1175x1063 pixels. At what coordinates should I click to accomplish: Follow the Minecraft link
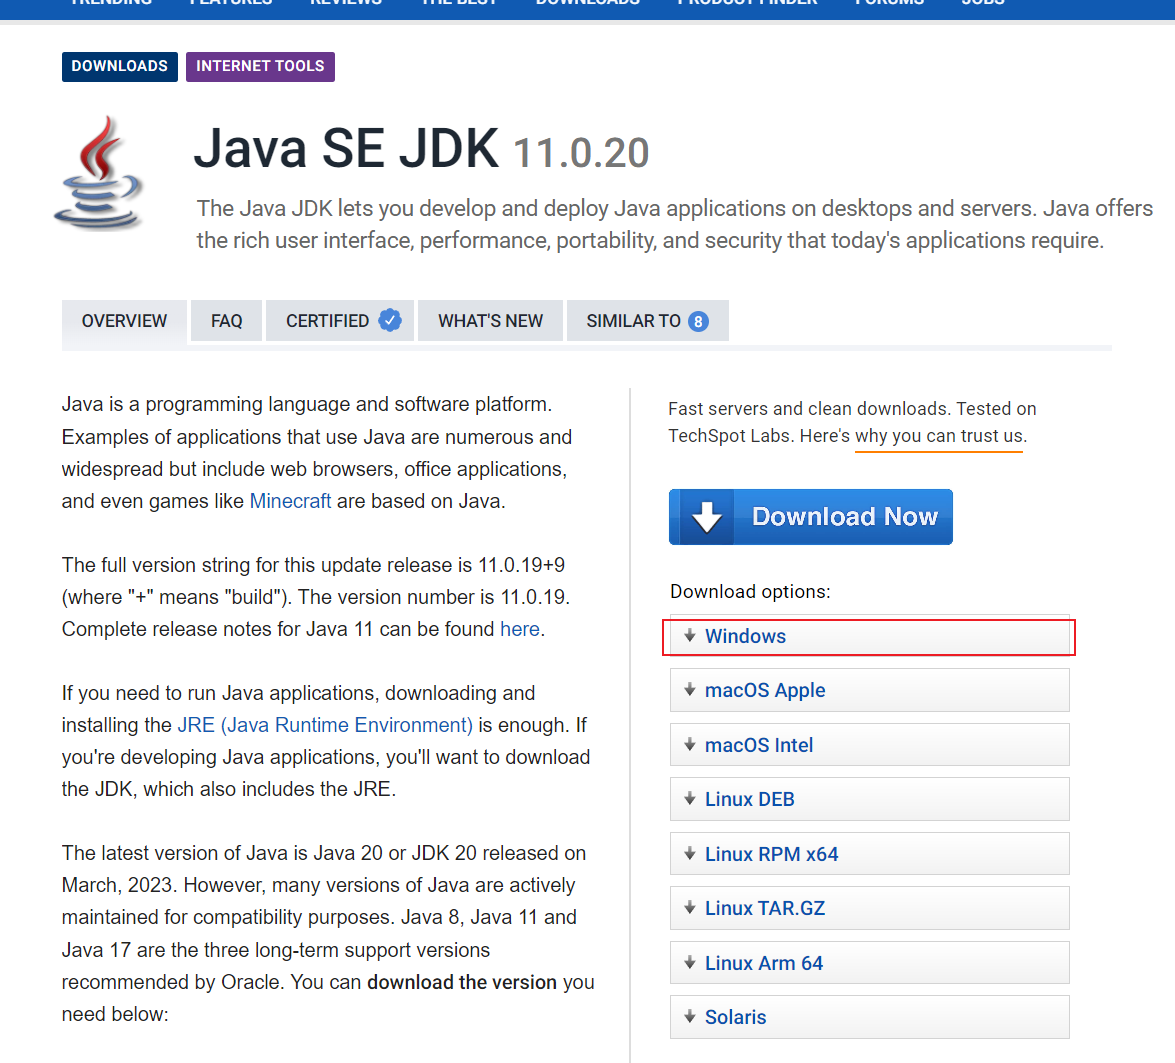tap(290, 501)
